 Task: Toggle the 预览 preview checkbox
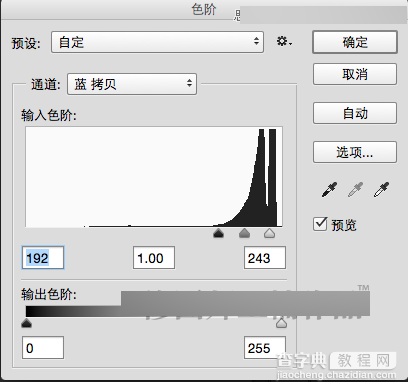[x=320, y=224]
